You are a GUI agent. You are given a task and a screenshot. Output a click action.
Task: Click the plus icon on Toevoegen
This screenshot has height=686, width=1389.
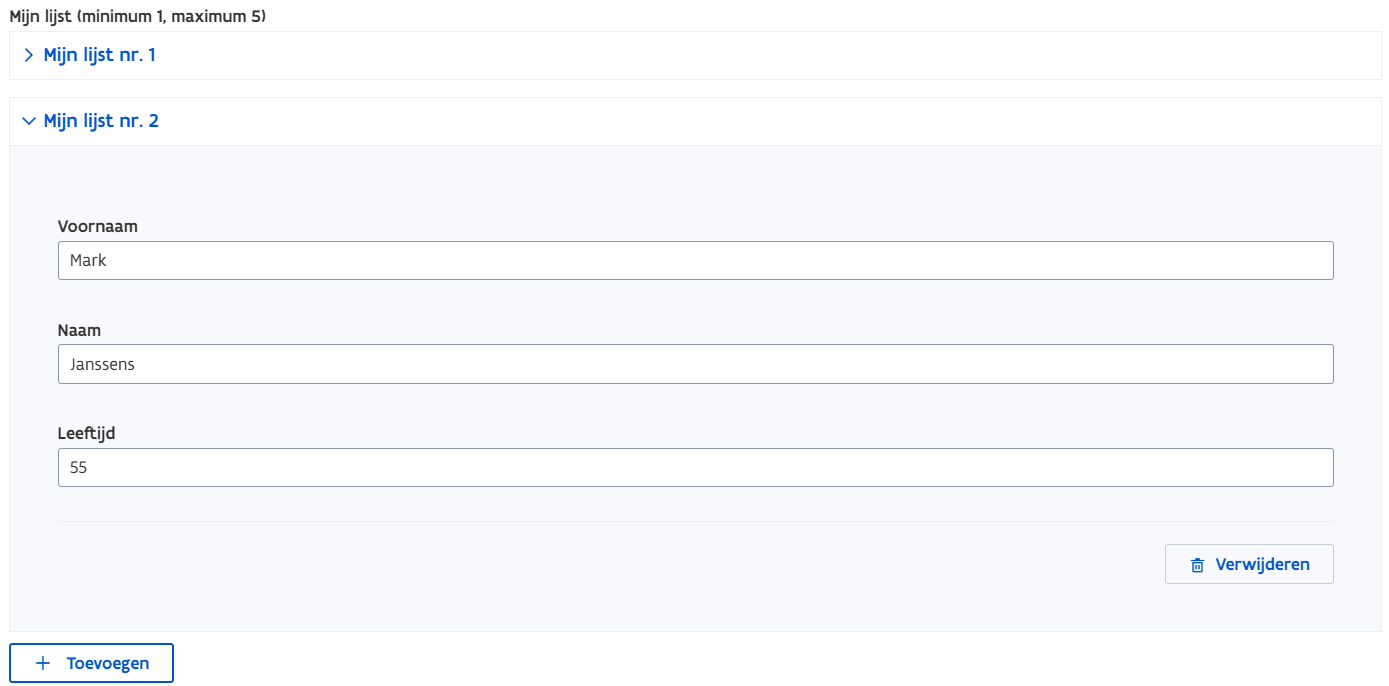[42, 663]
